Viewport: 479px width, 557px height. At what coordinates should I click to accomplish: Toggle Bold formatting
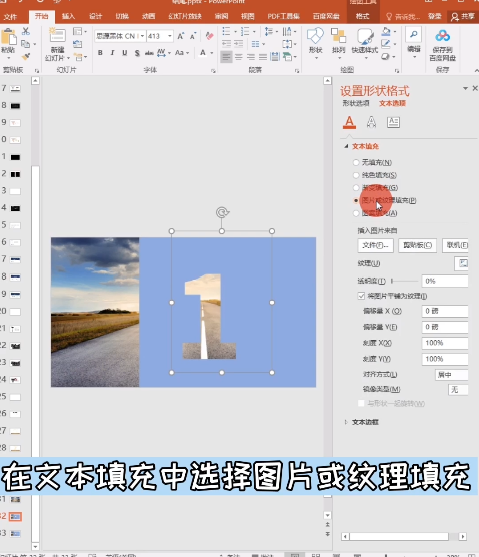pyautogui.click(x=100, y=53)
